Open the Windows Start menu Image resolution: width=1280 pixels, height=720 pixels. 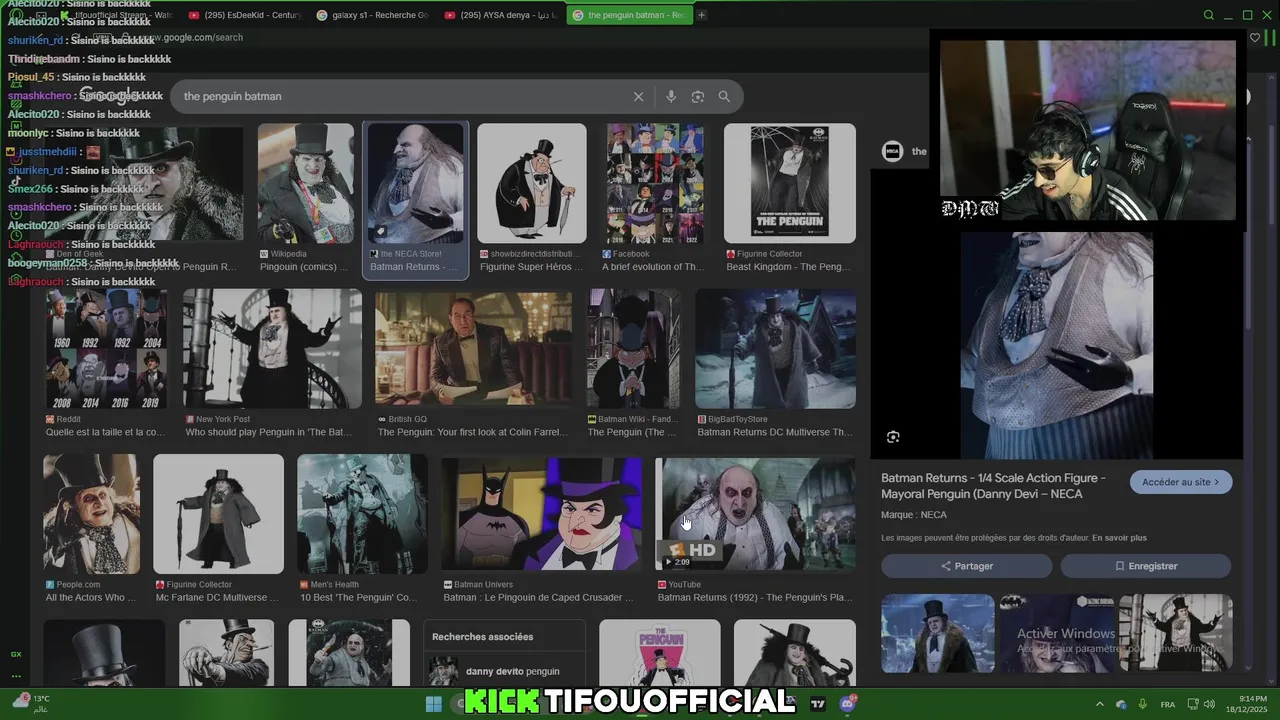434,704
